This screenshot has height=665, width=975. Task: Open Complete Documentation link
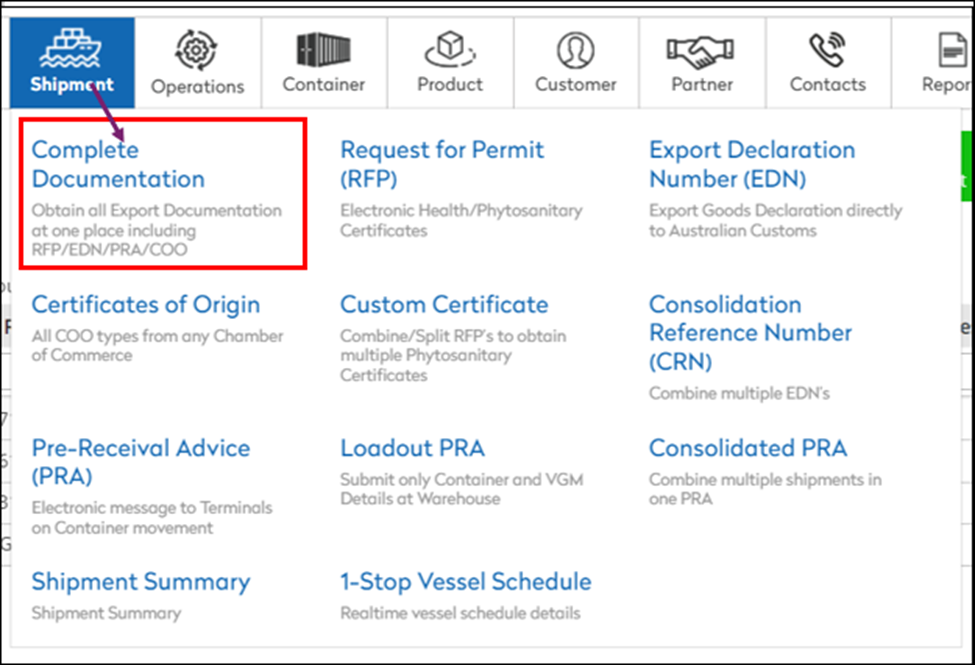118,164
